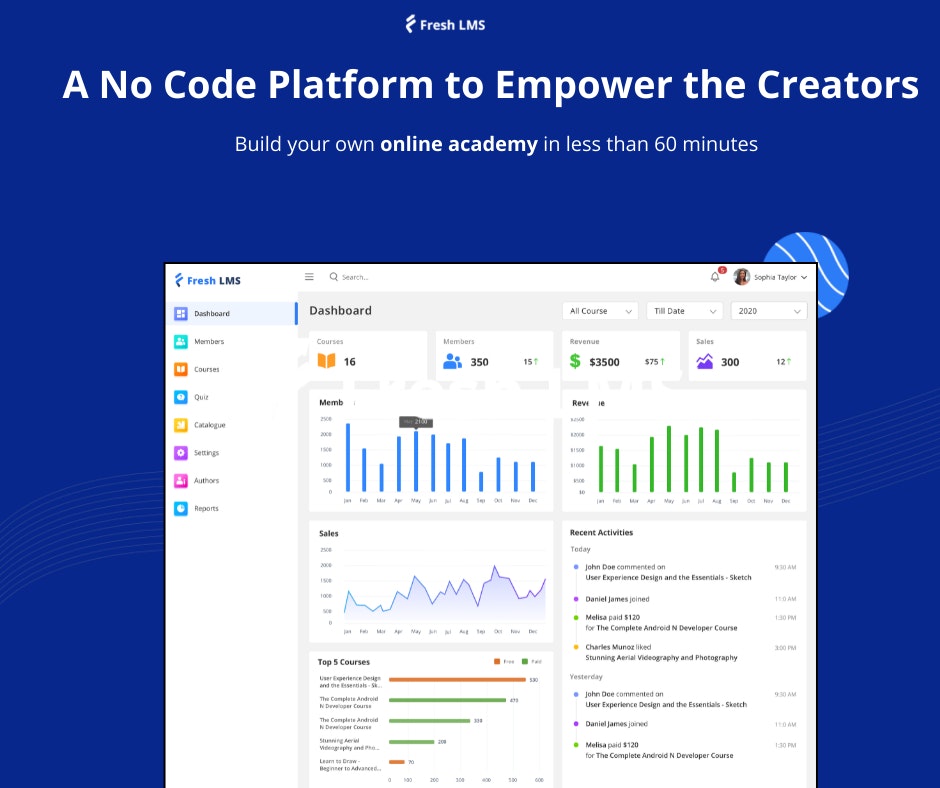
Task: Open the All Course dropdown
Action: point(600,311)
